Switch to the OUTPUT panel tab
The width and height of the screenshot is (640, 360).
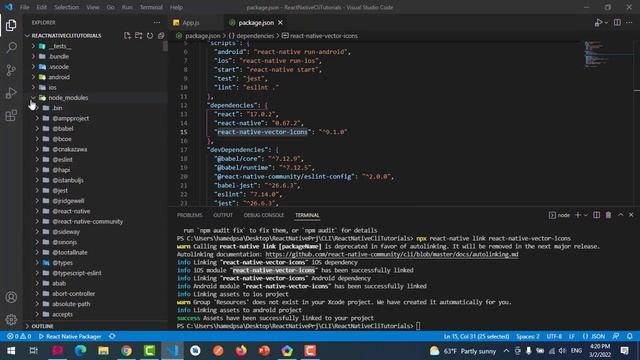pos(223,215)
